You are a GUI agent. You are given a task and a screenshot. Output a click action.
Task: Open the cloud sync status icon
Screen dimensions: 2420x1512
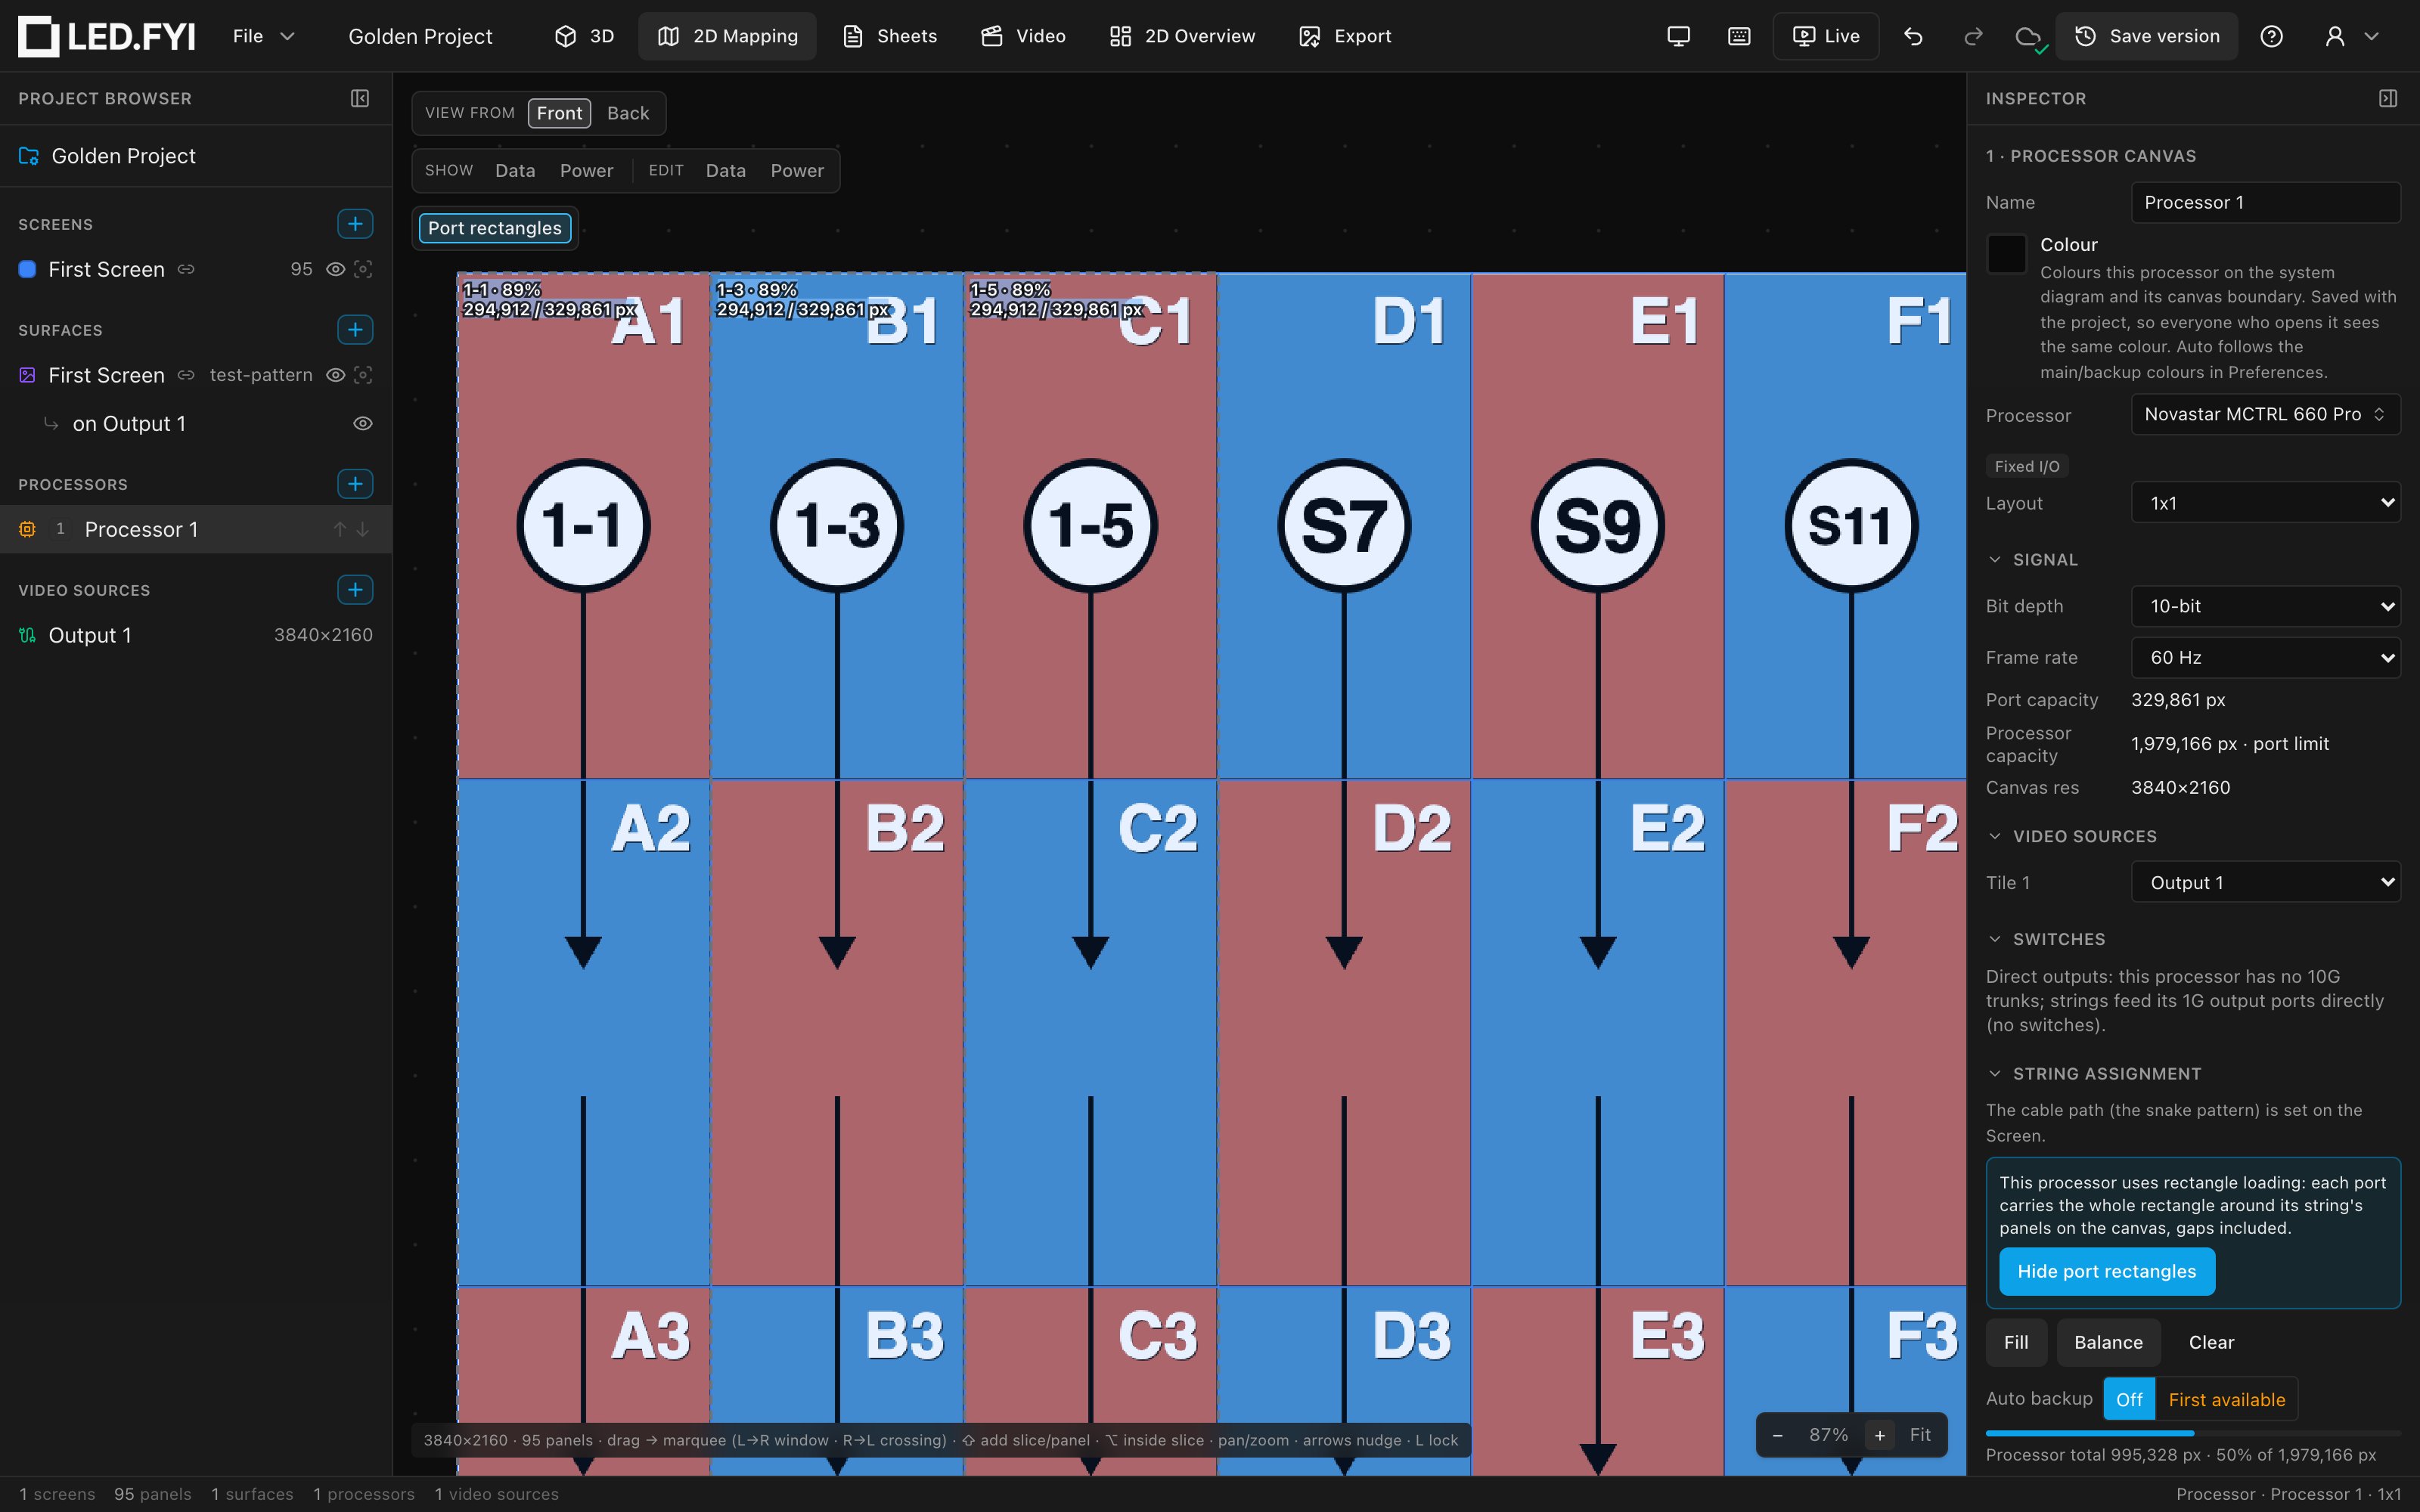[x=2029, y=37]
